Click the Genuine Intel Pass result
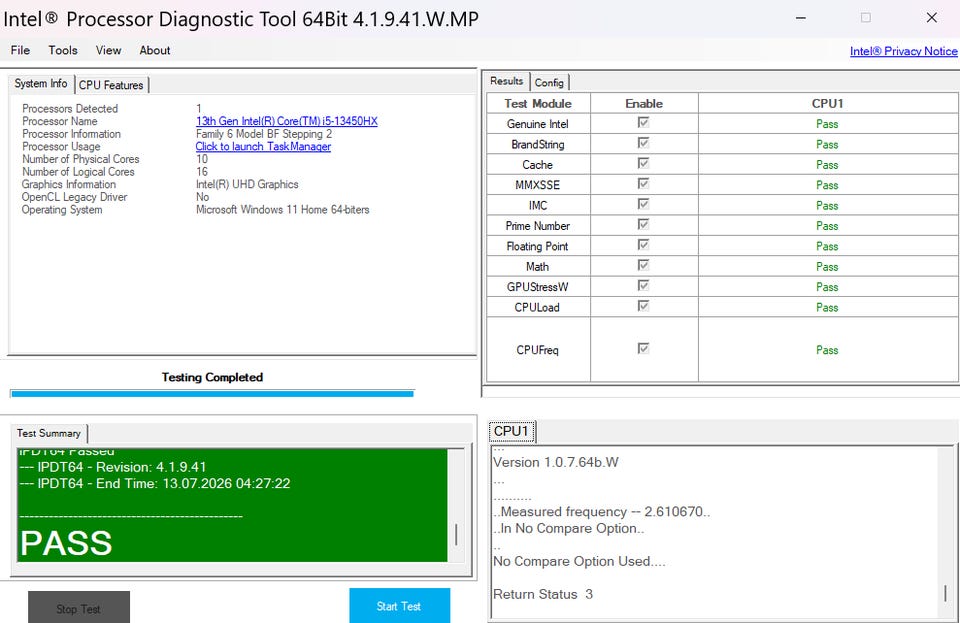Image resolution: width=960 pixels, height=623 pixels. click(827, 124)
